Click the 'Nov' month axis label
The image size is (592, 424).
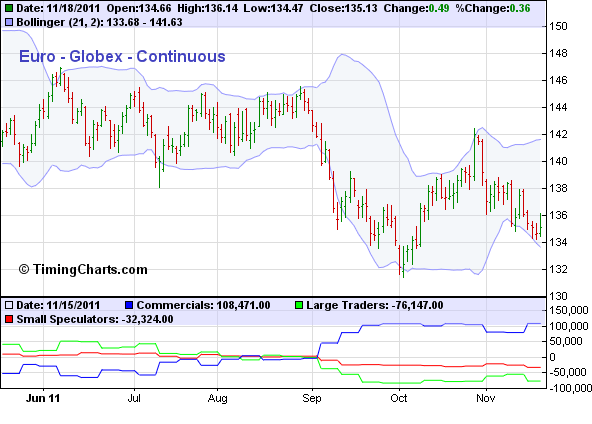pos(486,398)
